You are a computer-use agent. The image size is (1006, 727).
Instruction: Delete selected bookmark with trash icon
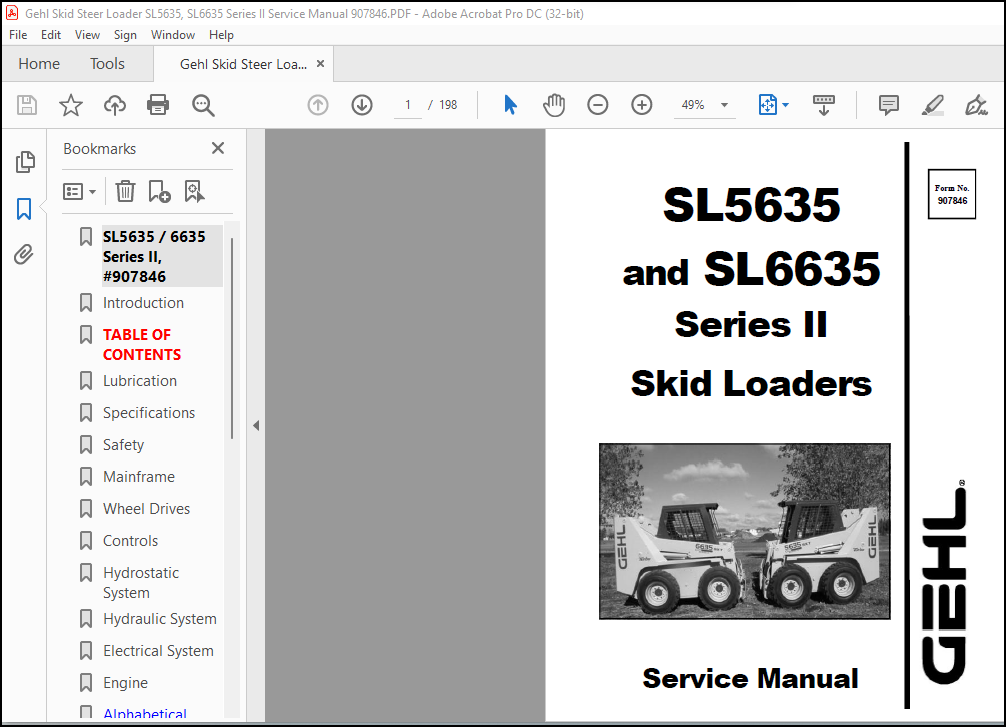pos(125,191)
